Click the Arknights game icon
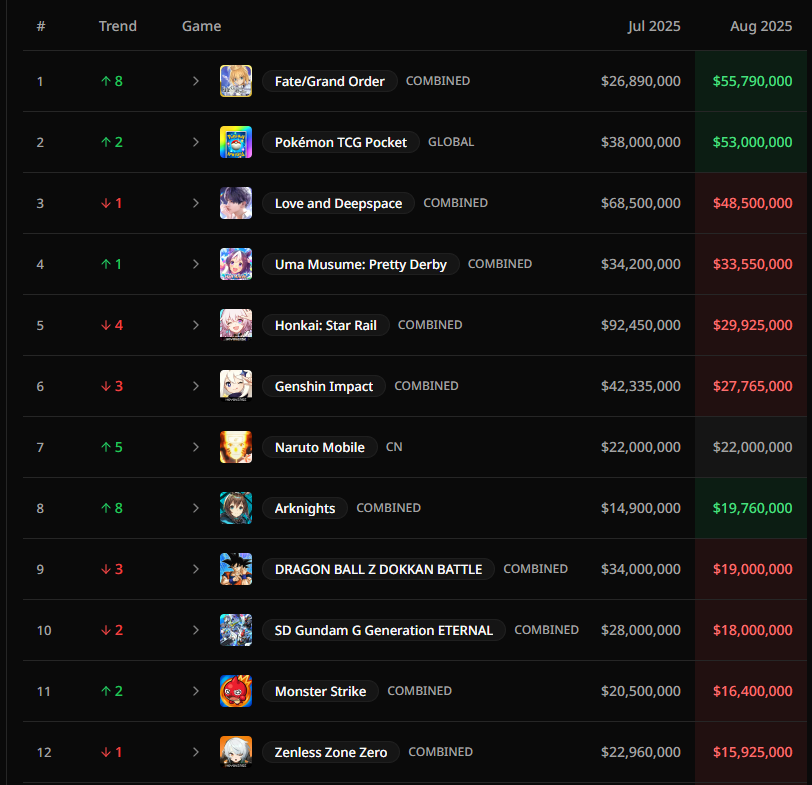This screenshot has height=785, width=812. click(236, 508)
